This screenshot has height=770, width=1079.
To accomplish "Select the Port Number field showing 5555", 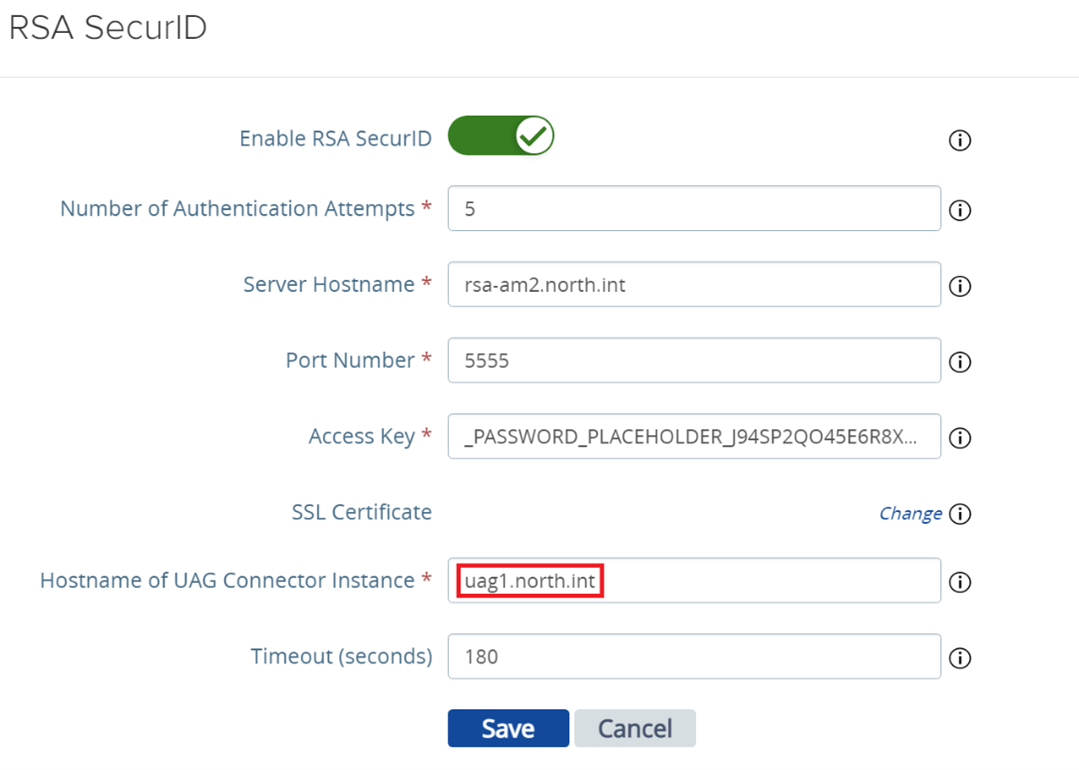I will 693,360.
